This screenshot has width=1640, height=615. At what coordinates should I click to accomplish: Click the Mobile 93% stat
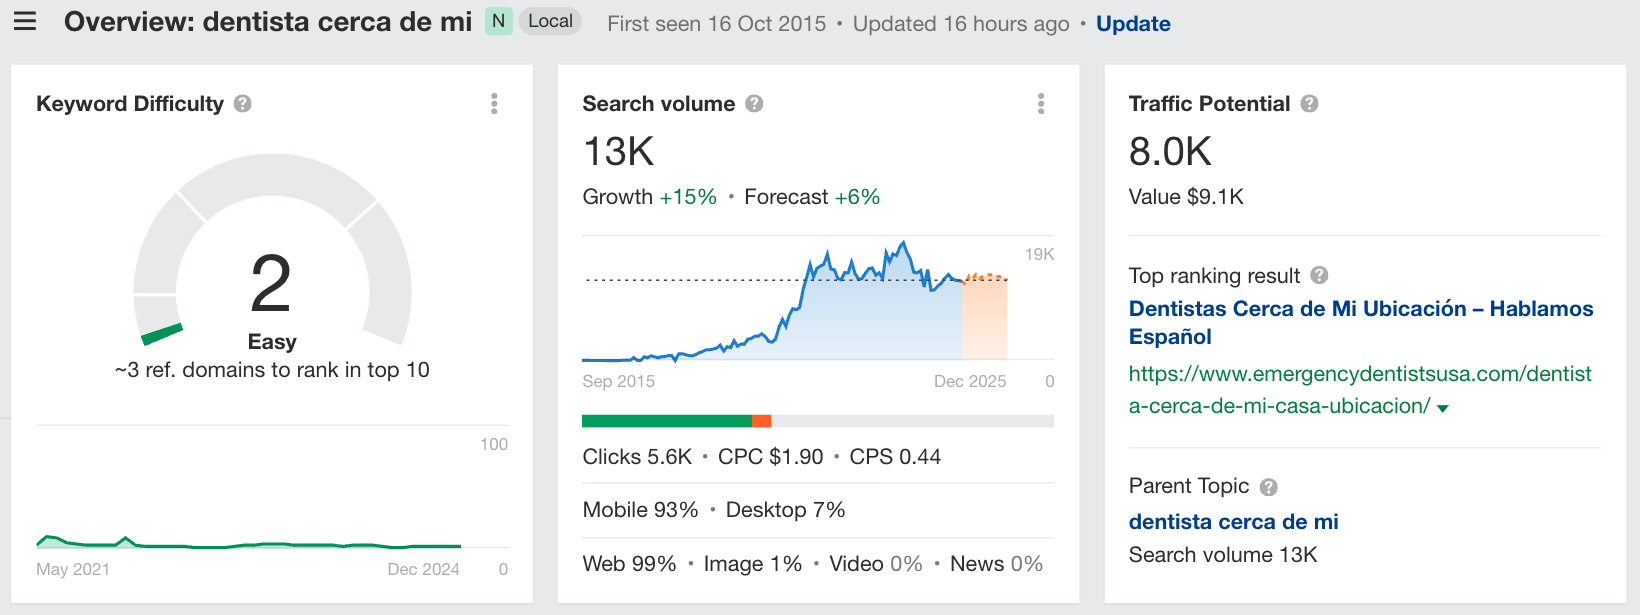click(x=640, y=510)
